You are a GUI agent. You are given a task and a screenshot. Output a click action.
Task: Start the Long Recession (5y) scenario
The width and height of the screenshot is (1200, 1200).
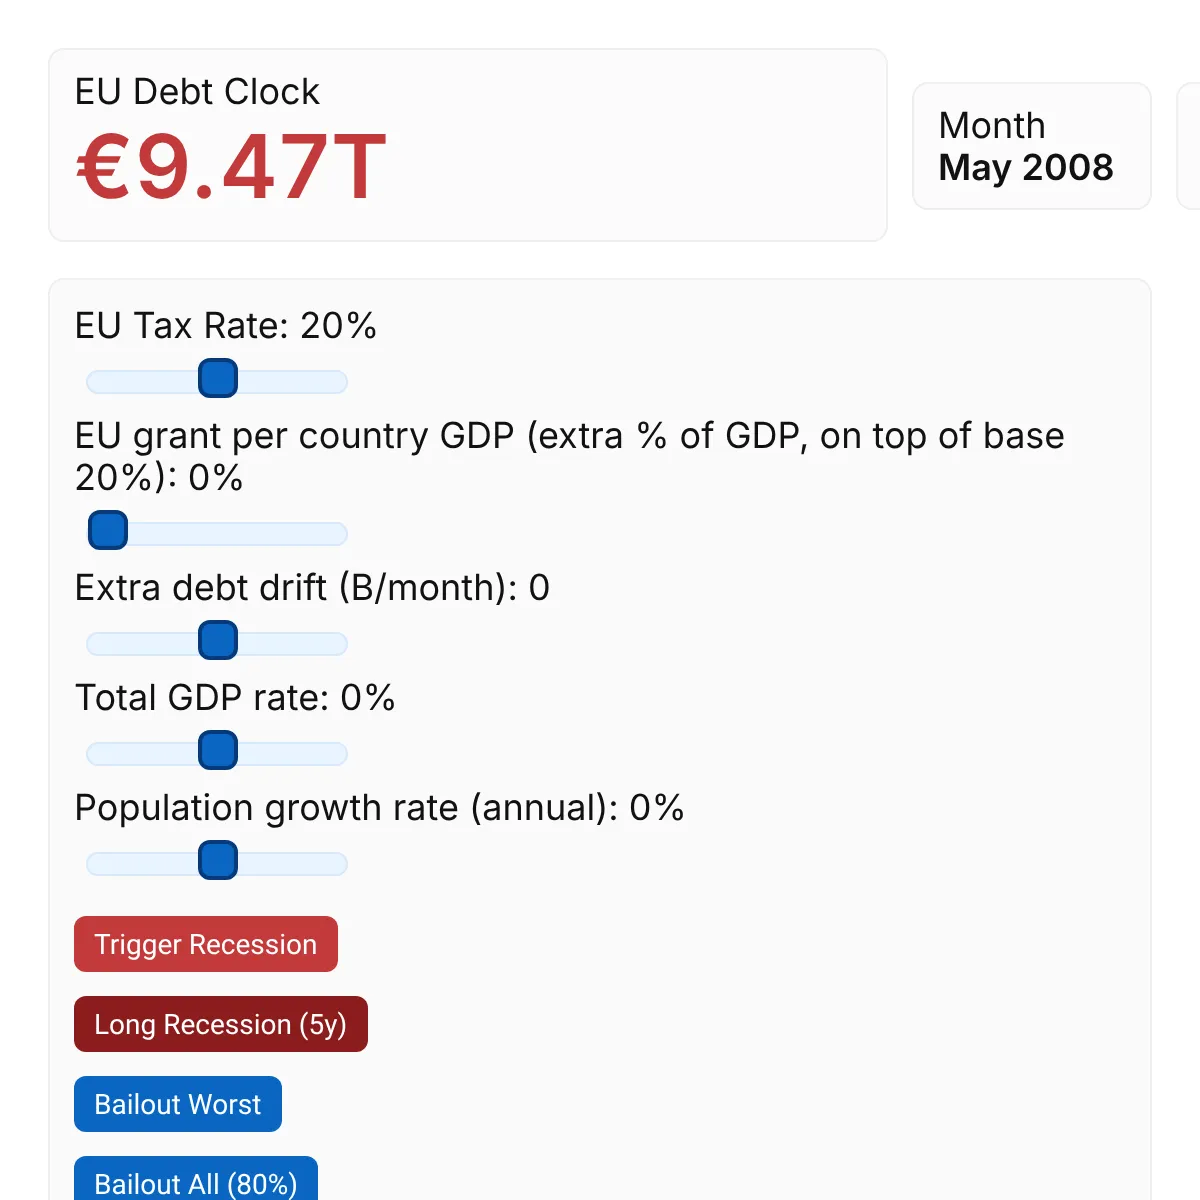(x=221, y=1025)
